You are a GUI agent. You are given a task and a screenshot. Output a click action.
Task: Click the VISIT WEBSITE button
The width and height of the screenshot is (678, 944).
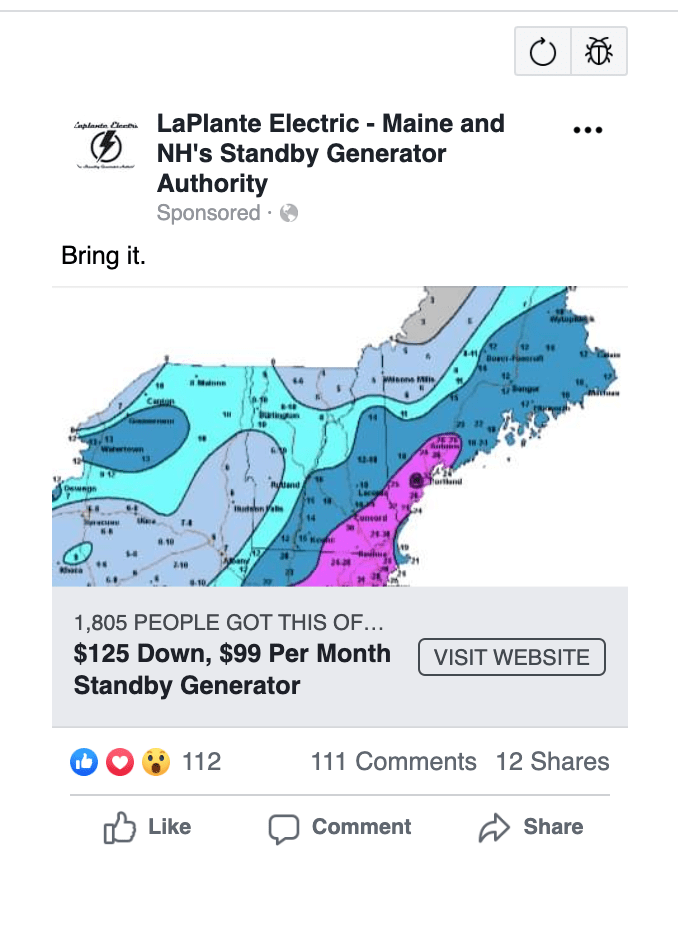[512, 657]
